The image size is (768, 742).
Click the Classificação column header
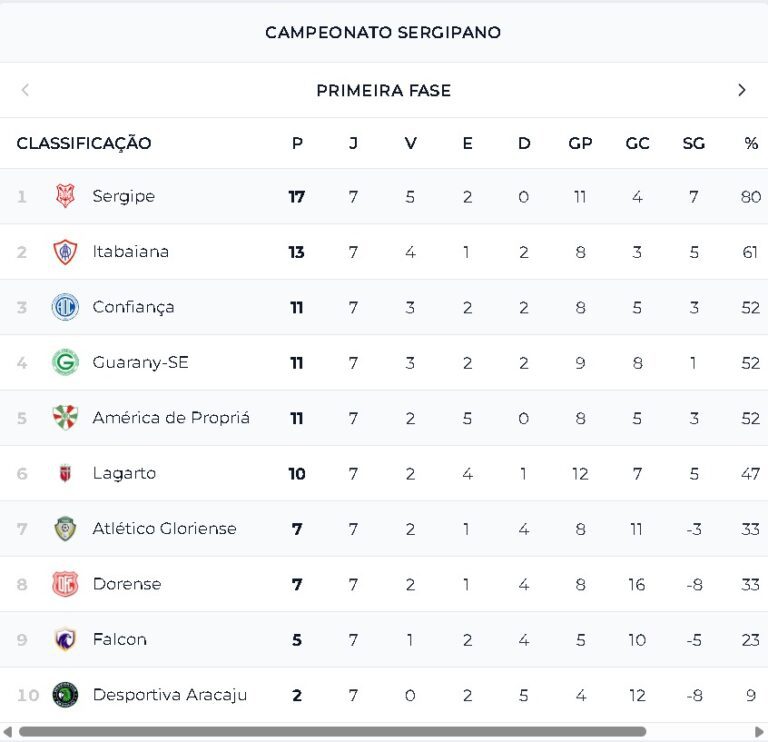click(x=84, y=143)
